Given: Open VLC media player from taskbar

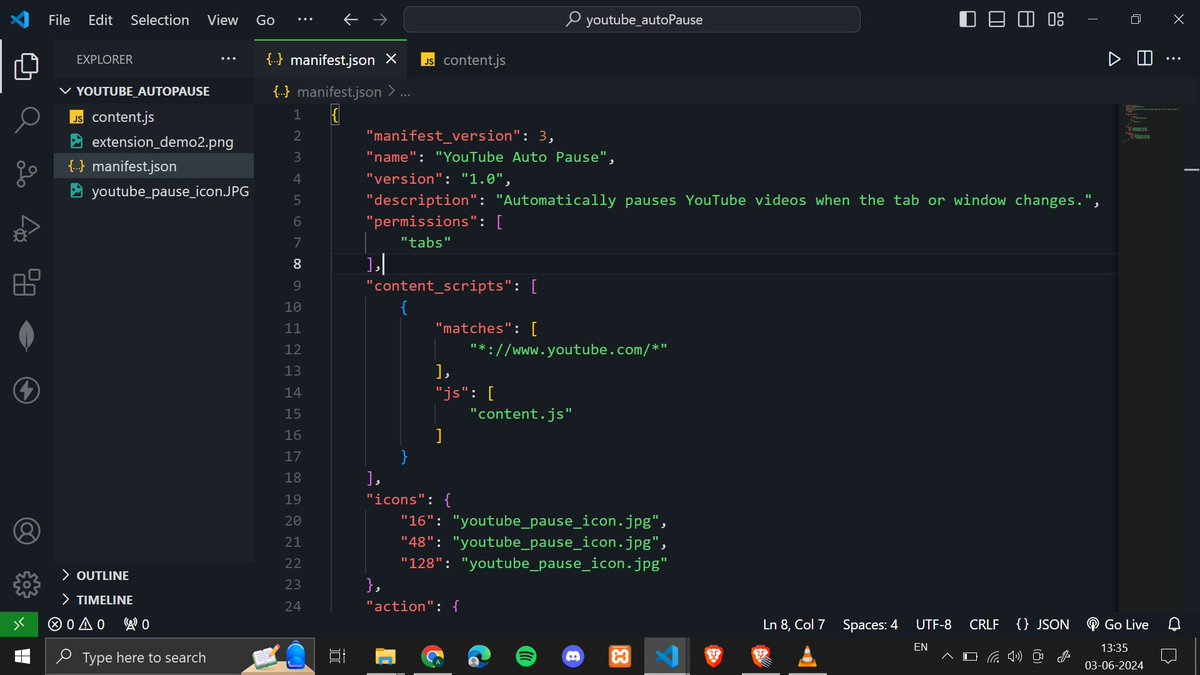Looking at the screenshot, I should [808, 657].
